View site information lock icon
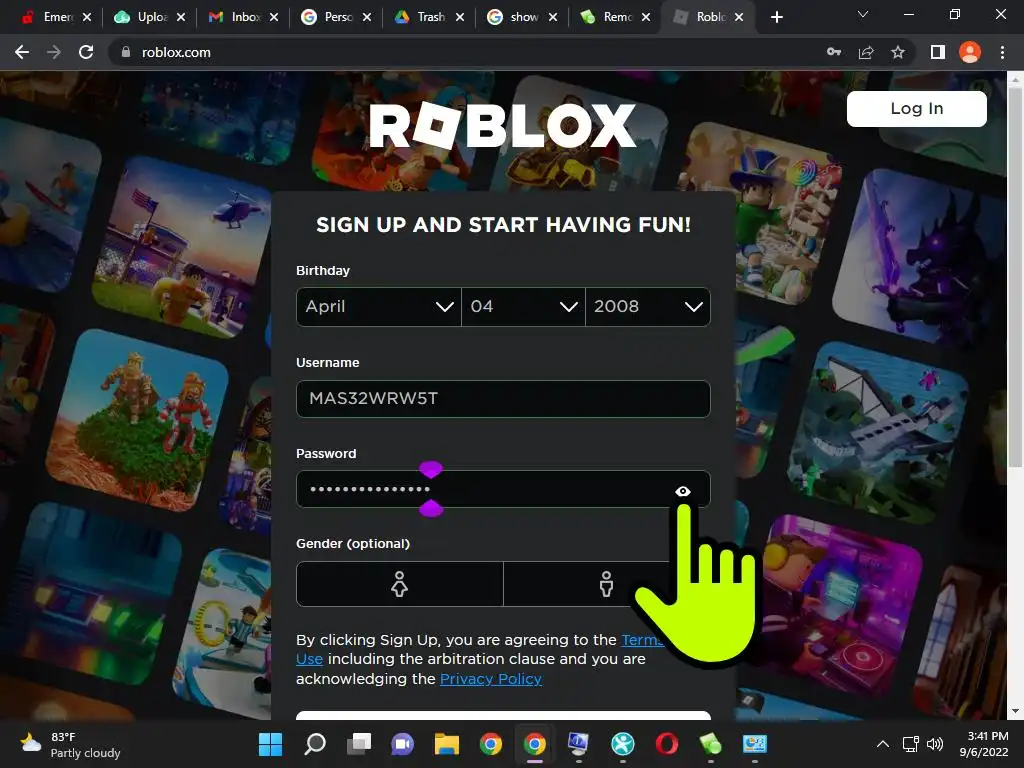This screenshot has width=1024, height=768. tap(126, 52)
